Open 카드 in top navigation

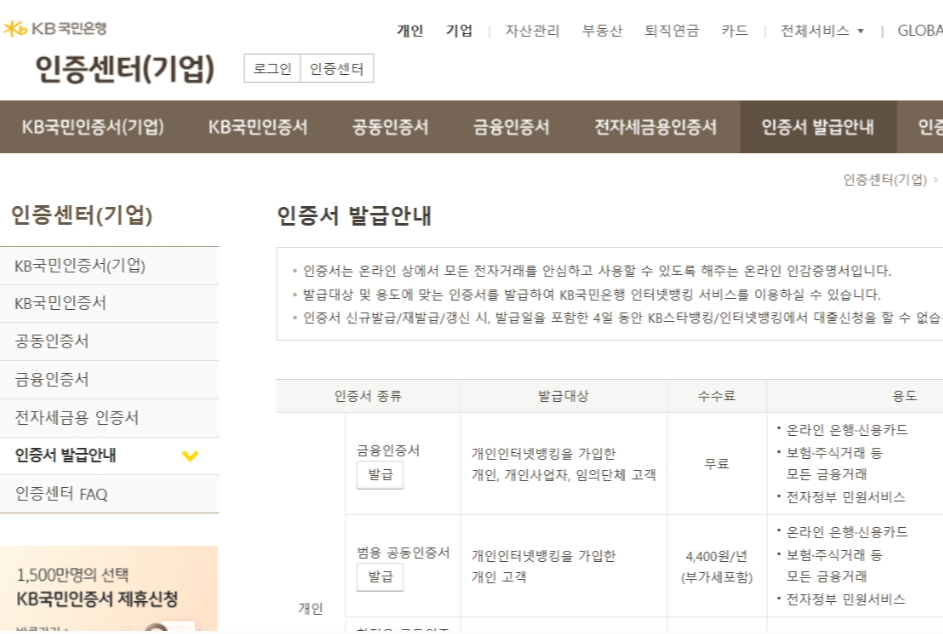(x=735, y=31)
